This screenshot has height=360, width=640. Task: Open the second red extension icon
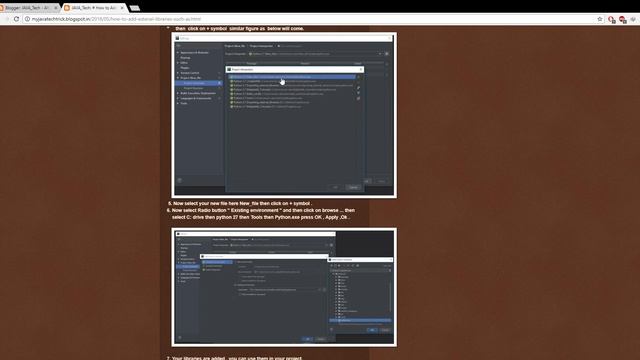coord(622,19)
